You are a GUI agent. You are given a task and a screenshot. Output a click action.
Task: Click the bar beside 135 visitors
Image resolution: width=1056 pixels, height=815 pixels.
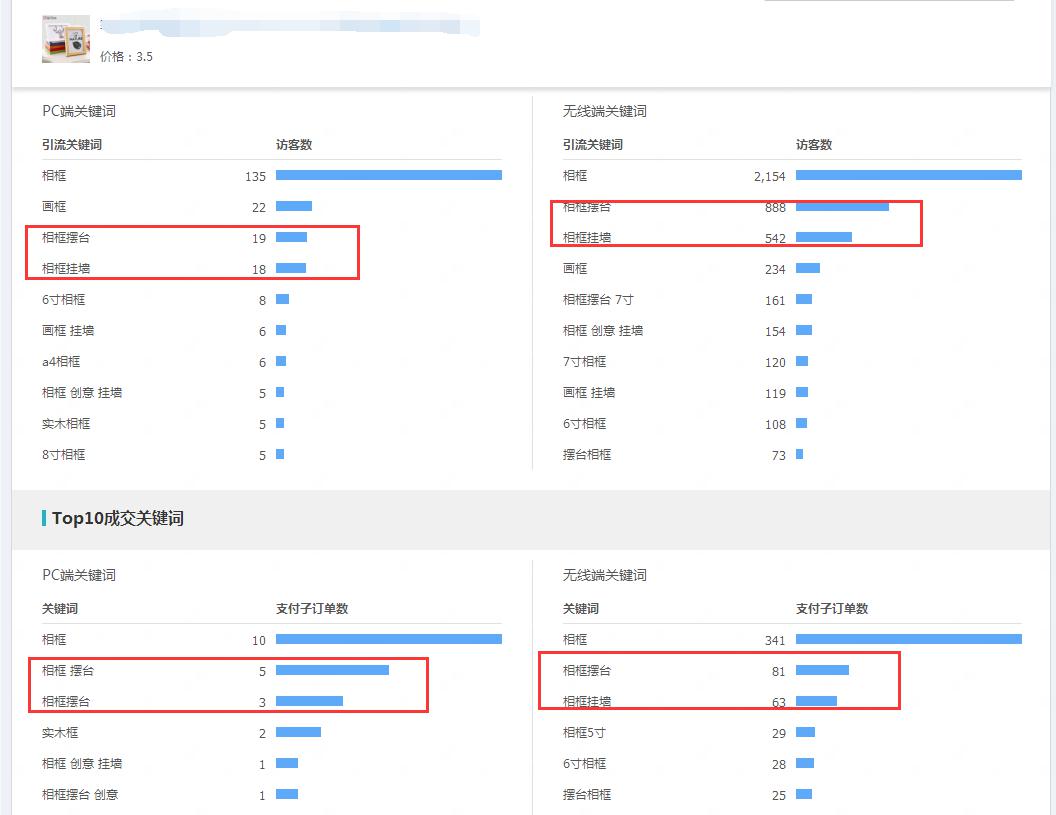pos(388,175)
